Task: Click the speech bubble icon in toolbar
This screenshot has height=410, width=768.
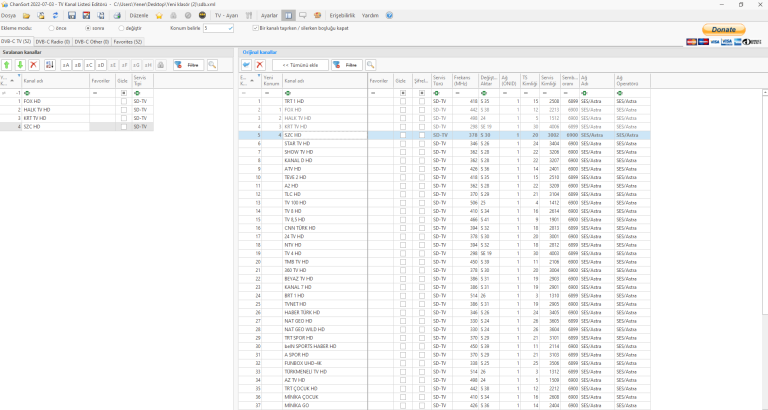Action: click(x=303, y=16)
